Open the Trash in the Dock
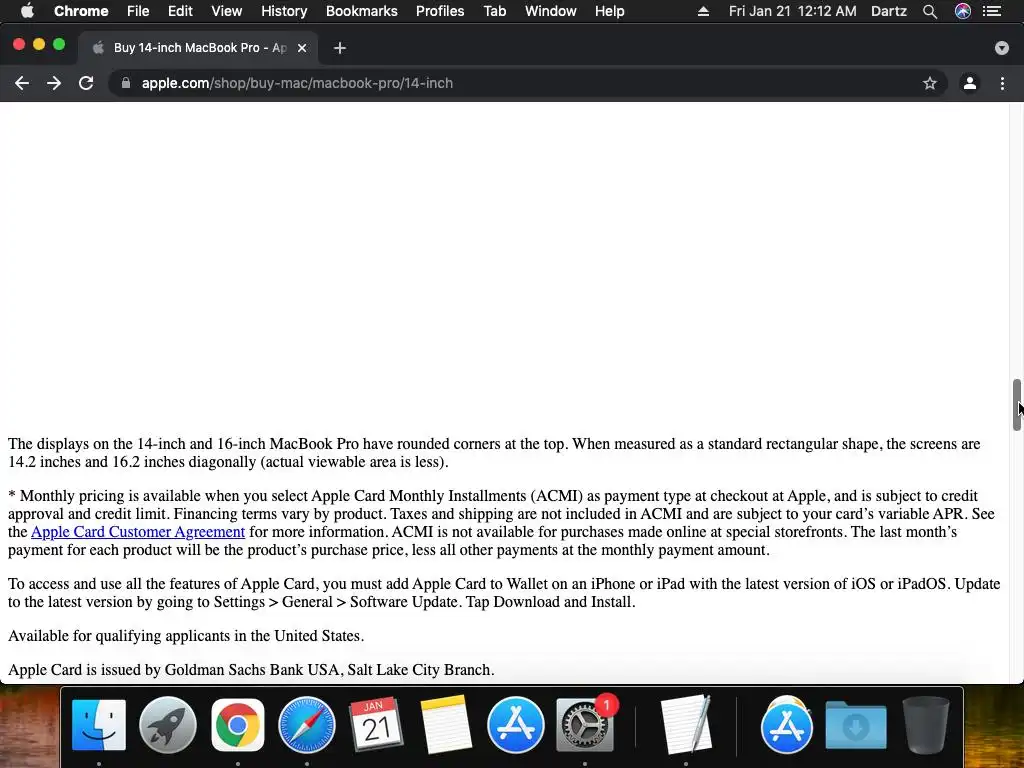This screenshot has width=1024, height=768. coord(925,725)
